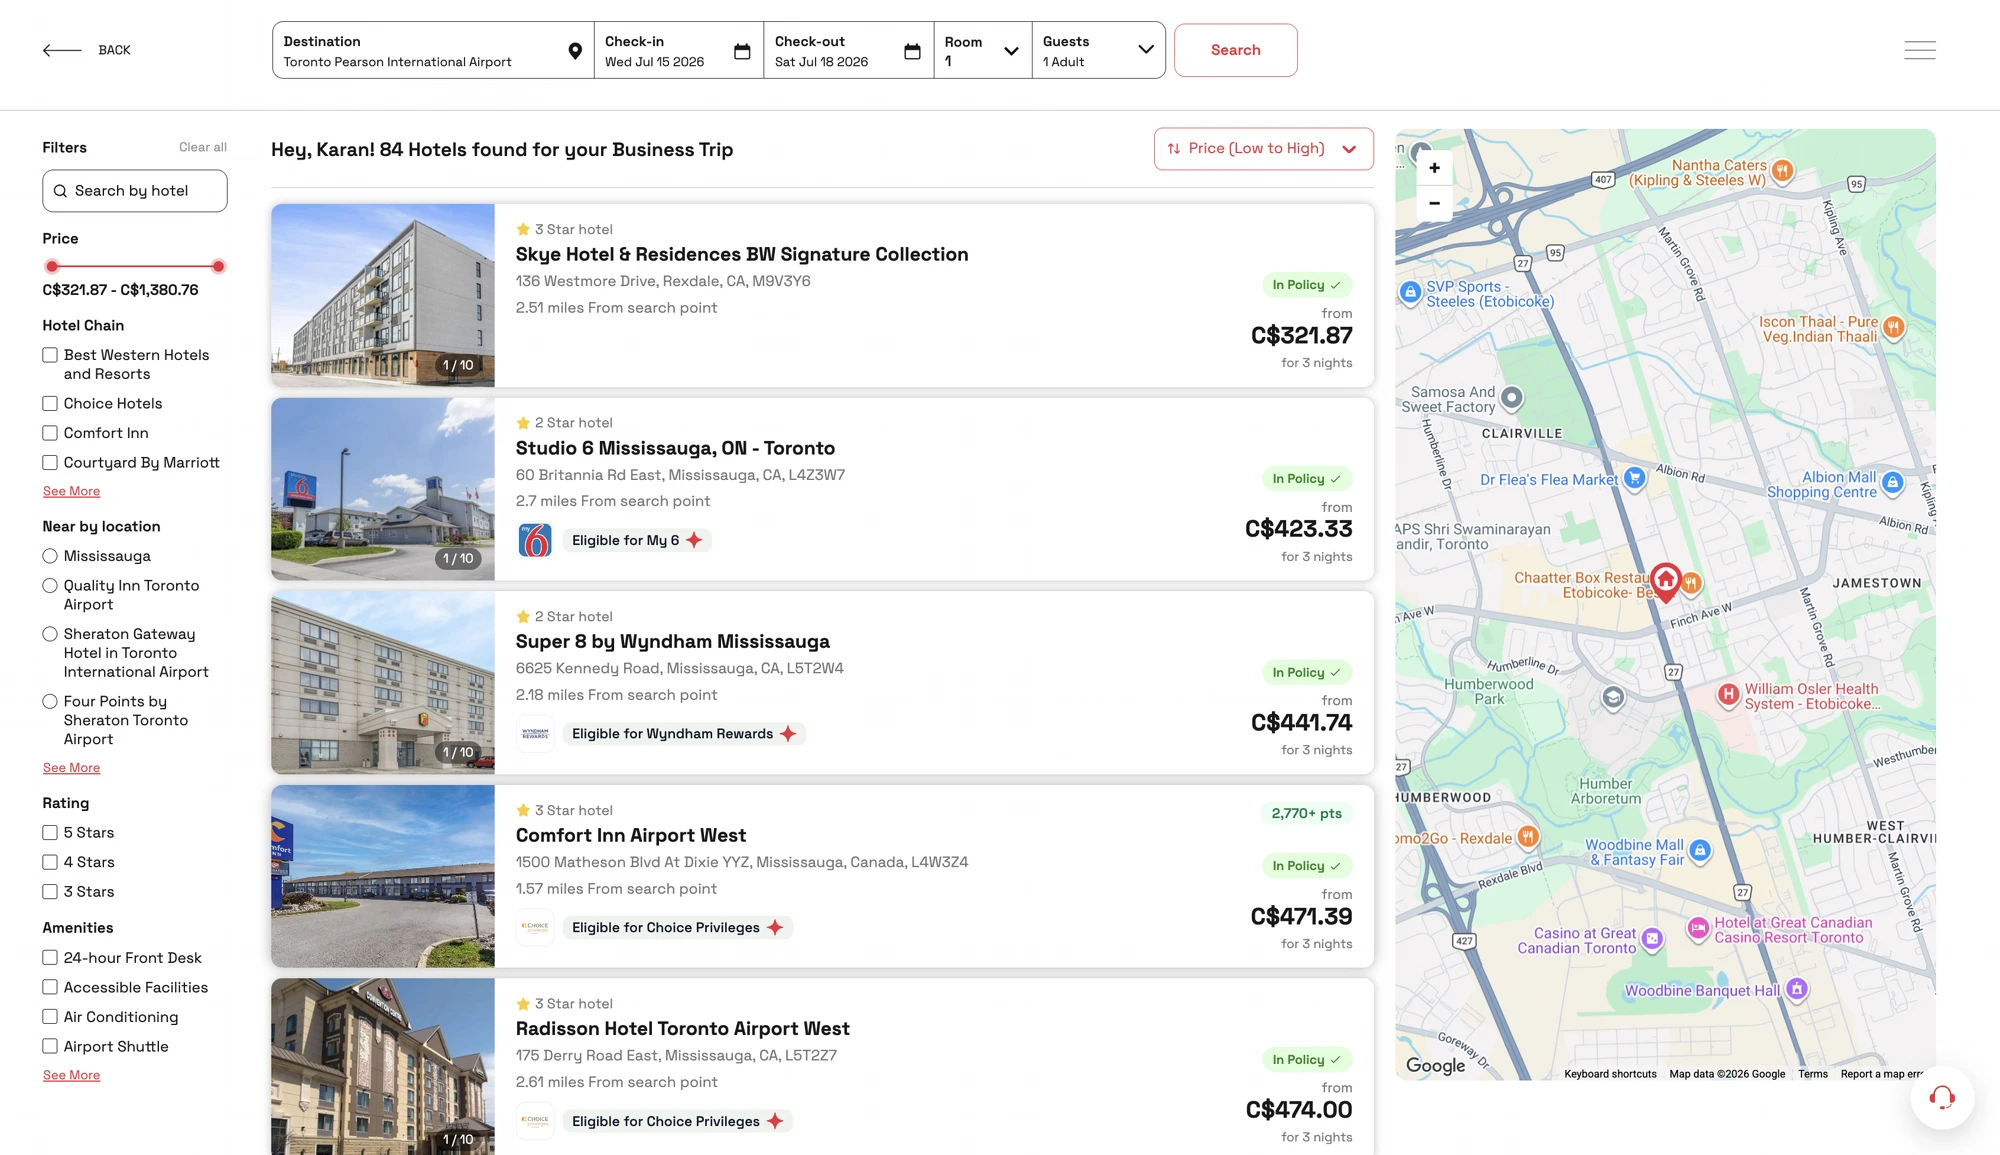2000x1155 pixels.
Task: Click Woodbine Mall map pin
Action: (1699, 851)
